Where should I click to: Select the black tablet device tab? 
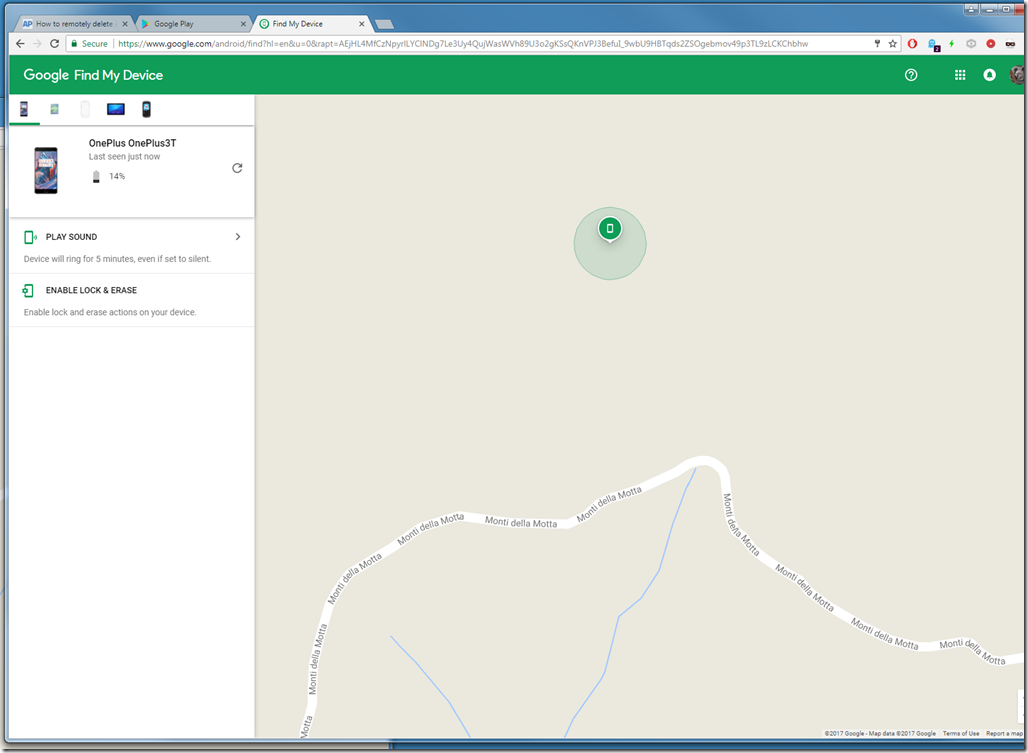coord(116,109)
